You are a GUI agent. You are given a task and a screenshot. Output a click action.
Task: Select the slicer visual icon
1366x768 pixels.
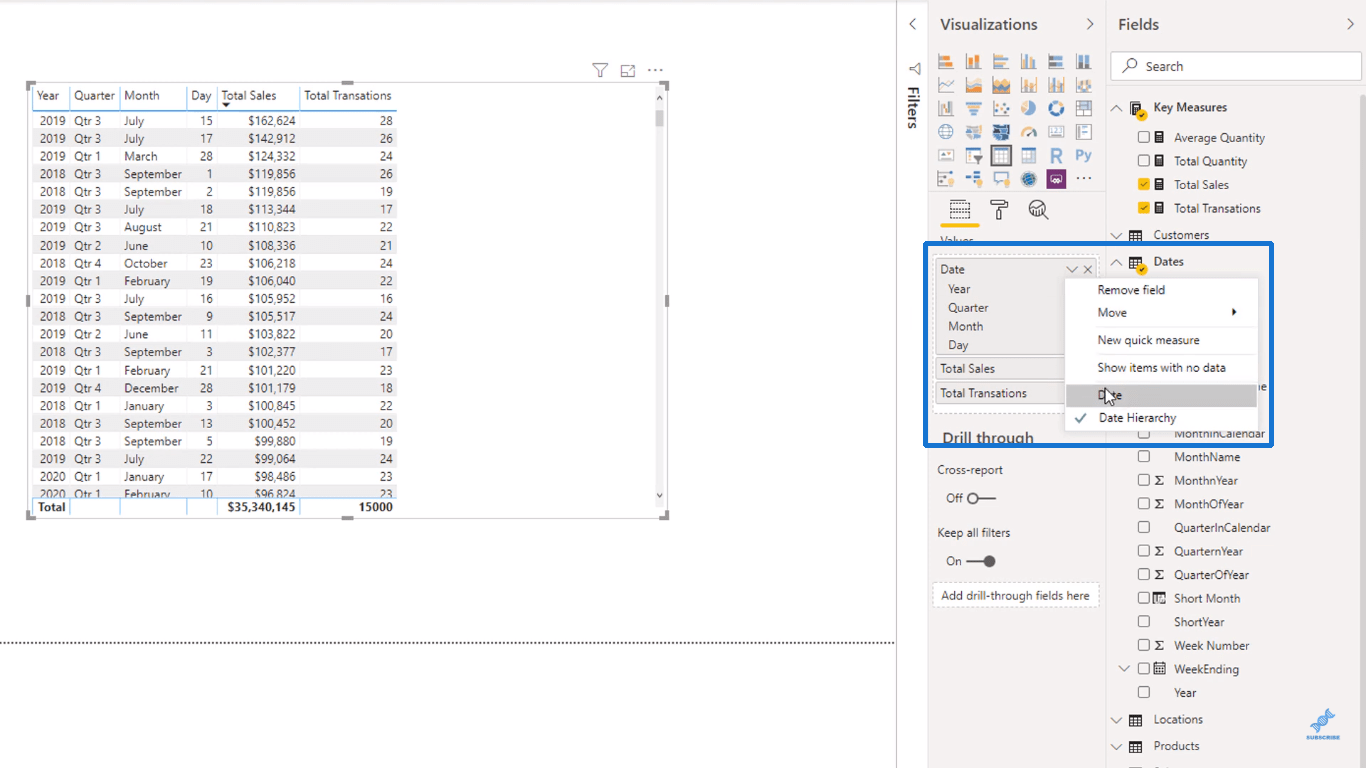click(x=973, y=155)
